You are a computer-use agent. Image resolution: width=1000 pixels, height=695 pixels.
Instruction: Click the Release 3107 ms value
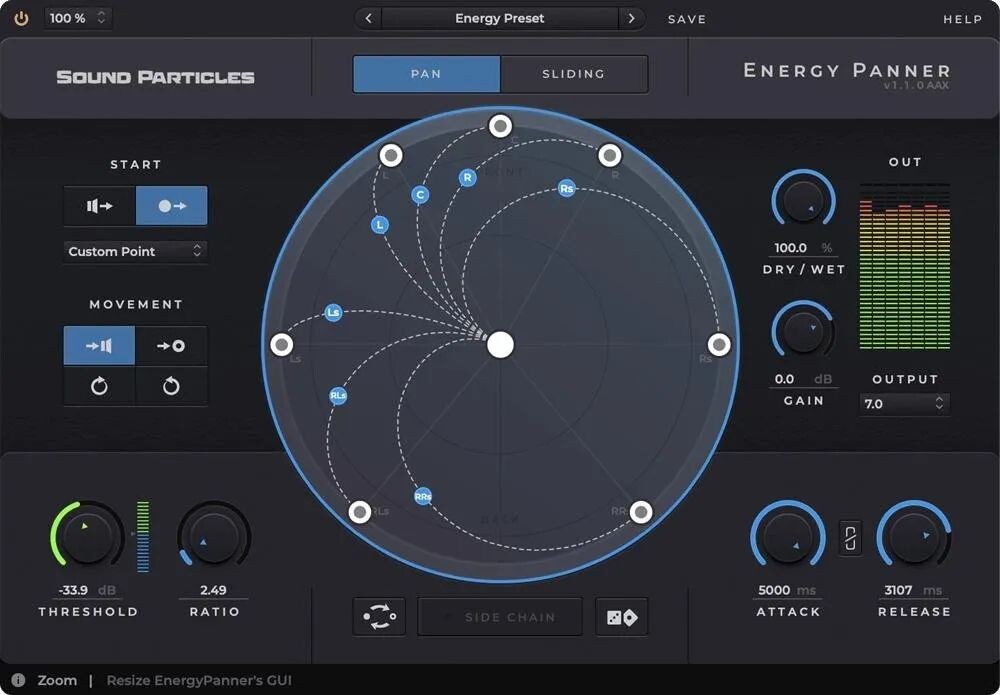914,590
